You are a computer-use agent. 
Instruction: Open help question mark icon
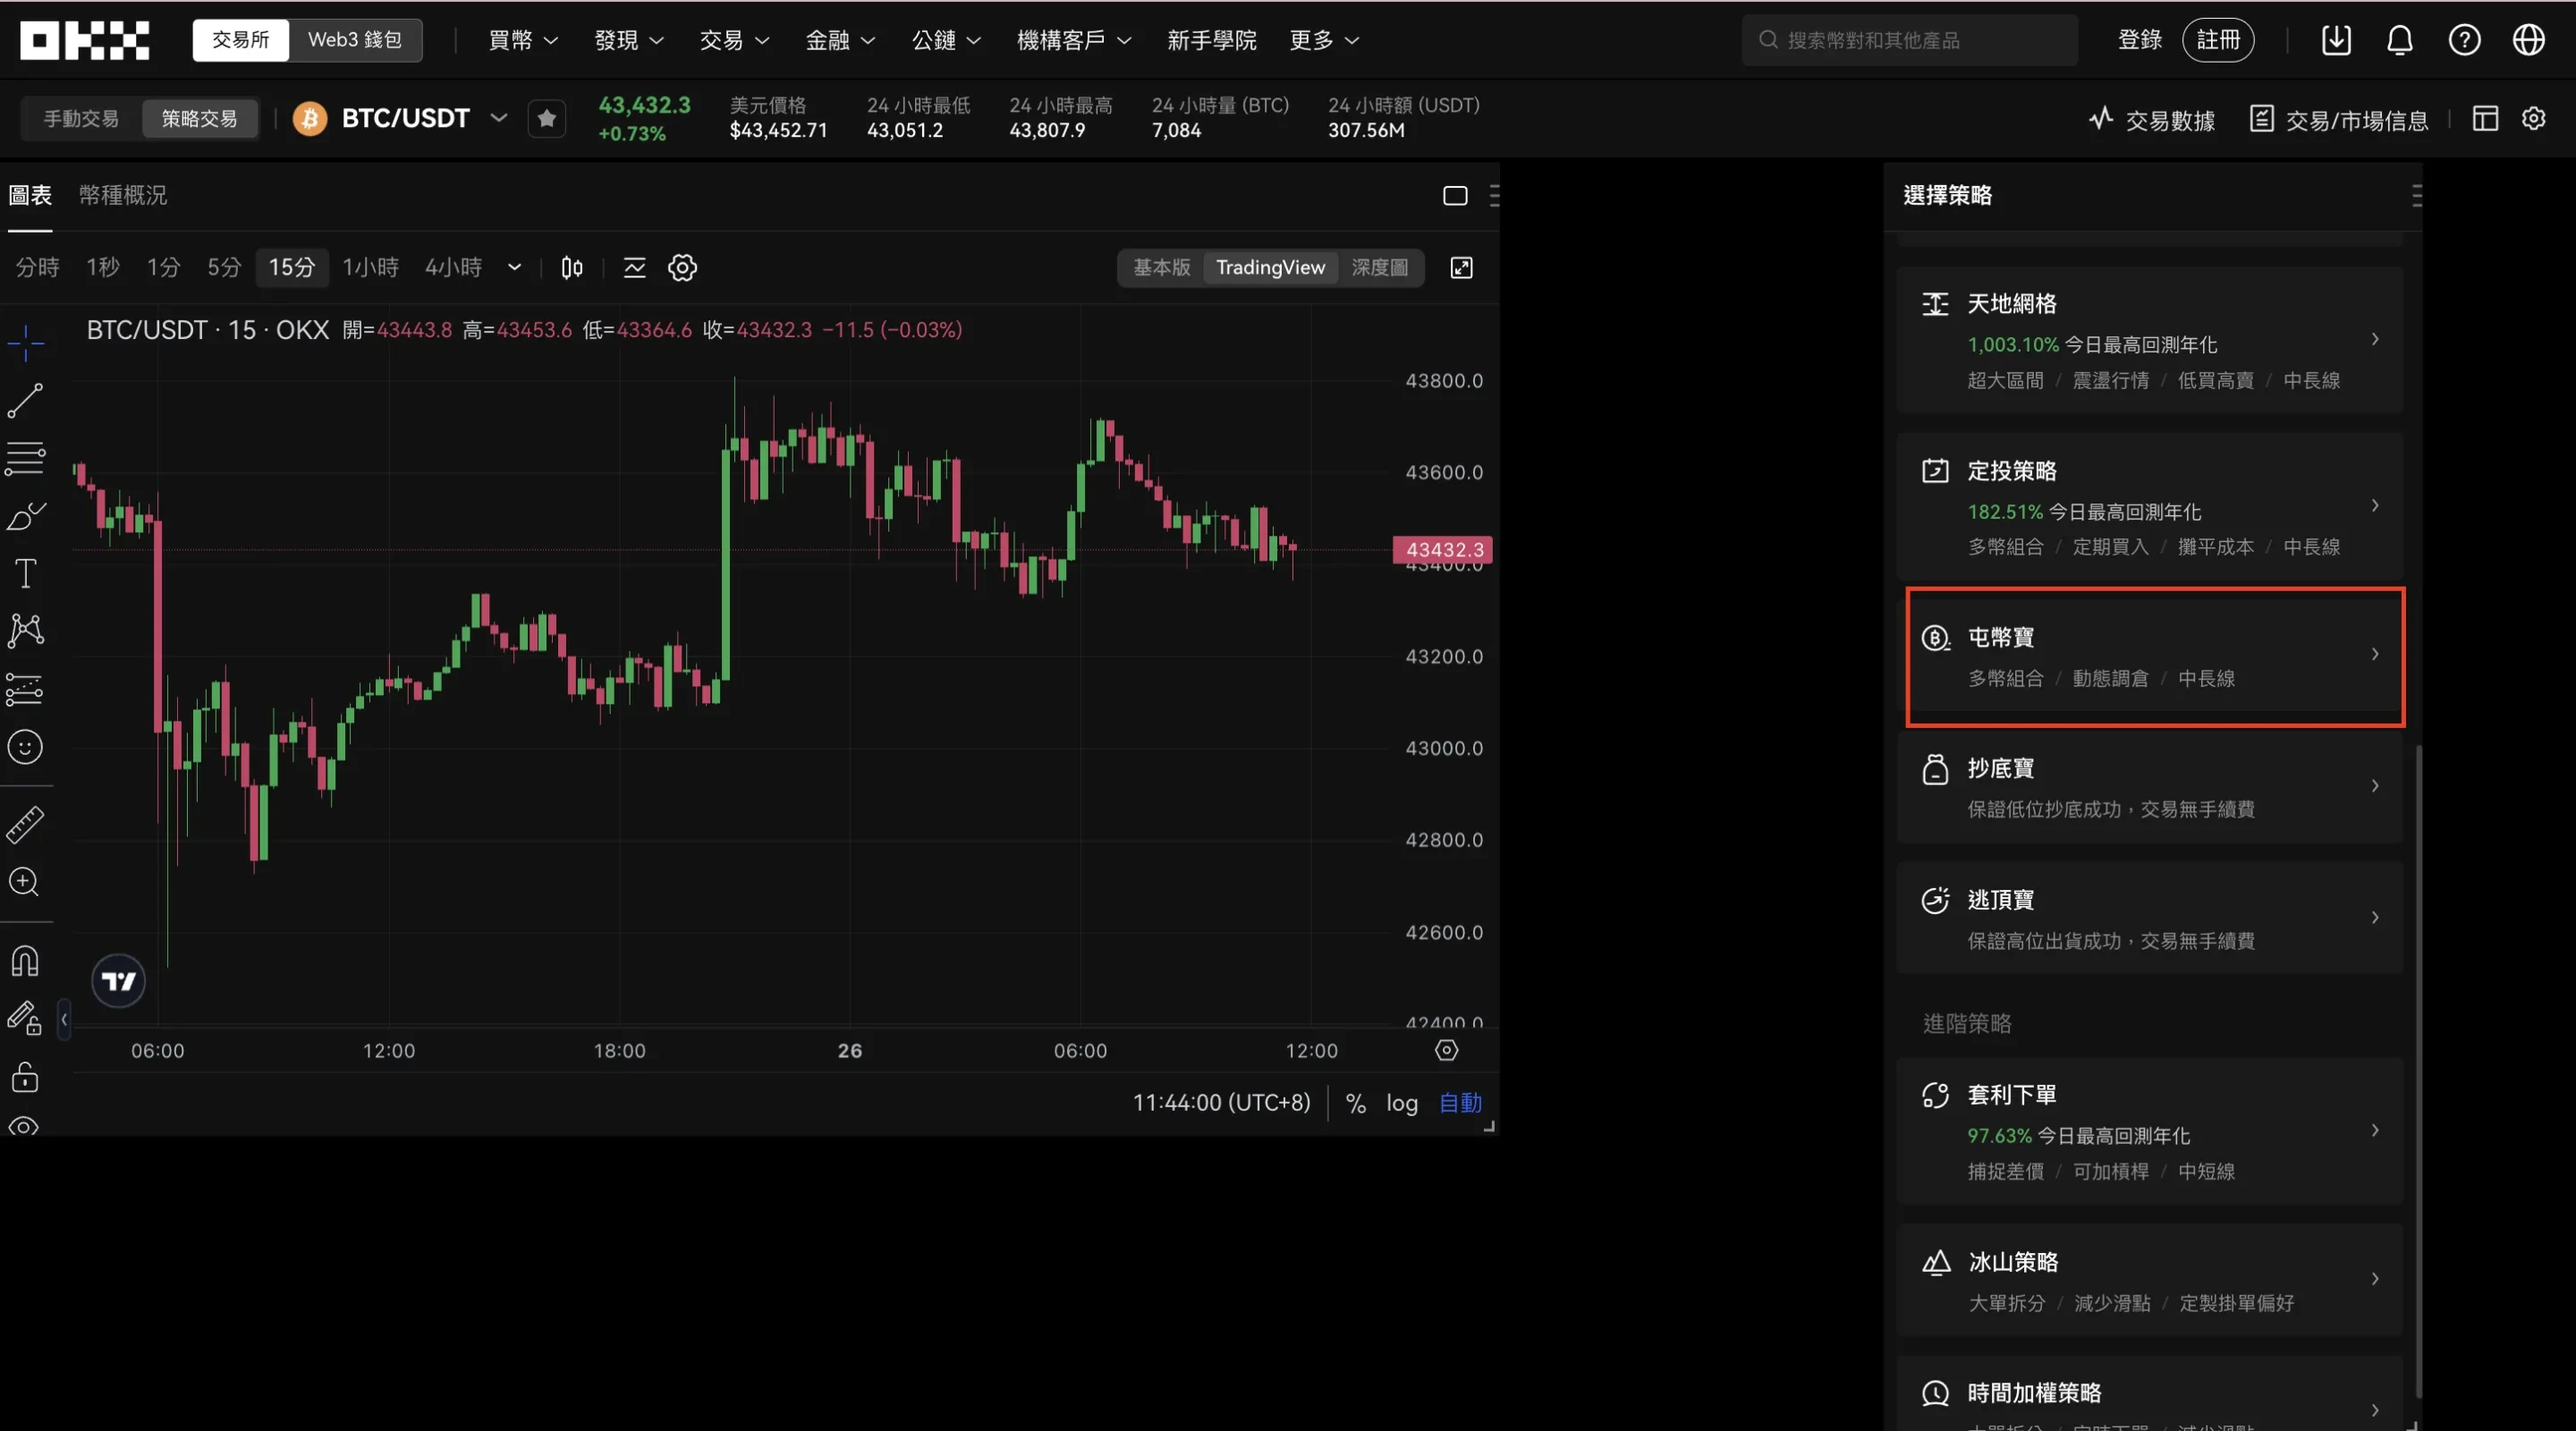tap(2464, 40)
